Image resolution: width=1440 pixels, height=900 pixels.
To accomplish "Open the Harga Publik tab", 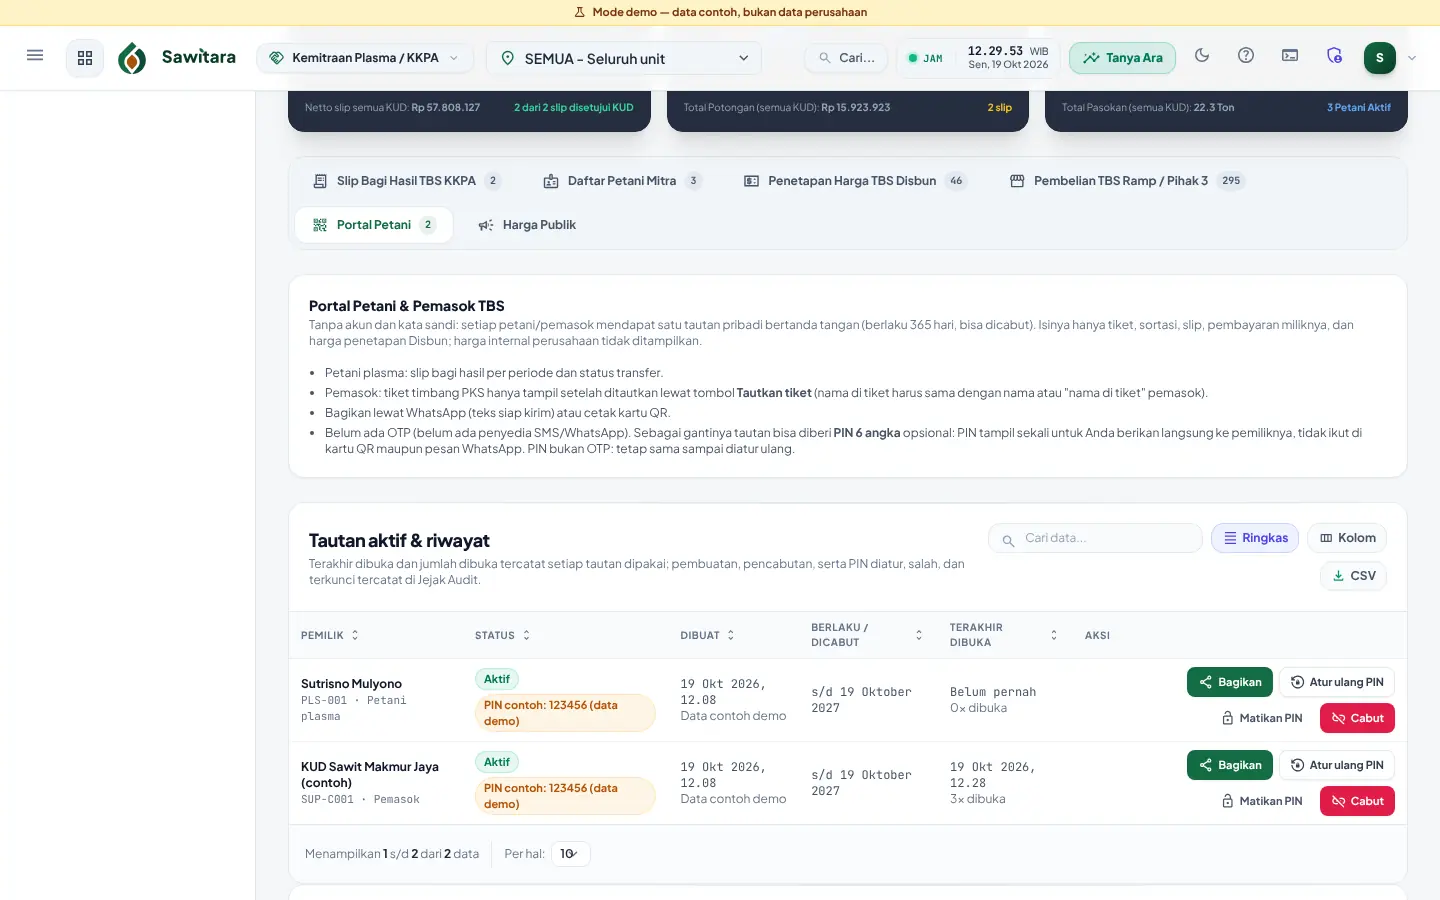I will pyautogui.click(x=527, y=225).
